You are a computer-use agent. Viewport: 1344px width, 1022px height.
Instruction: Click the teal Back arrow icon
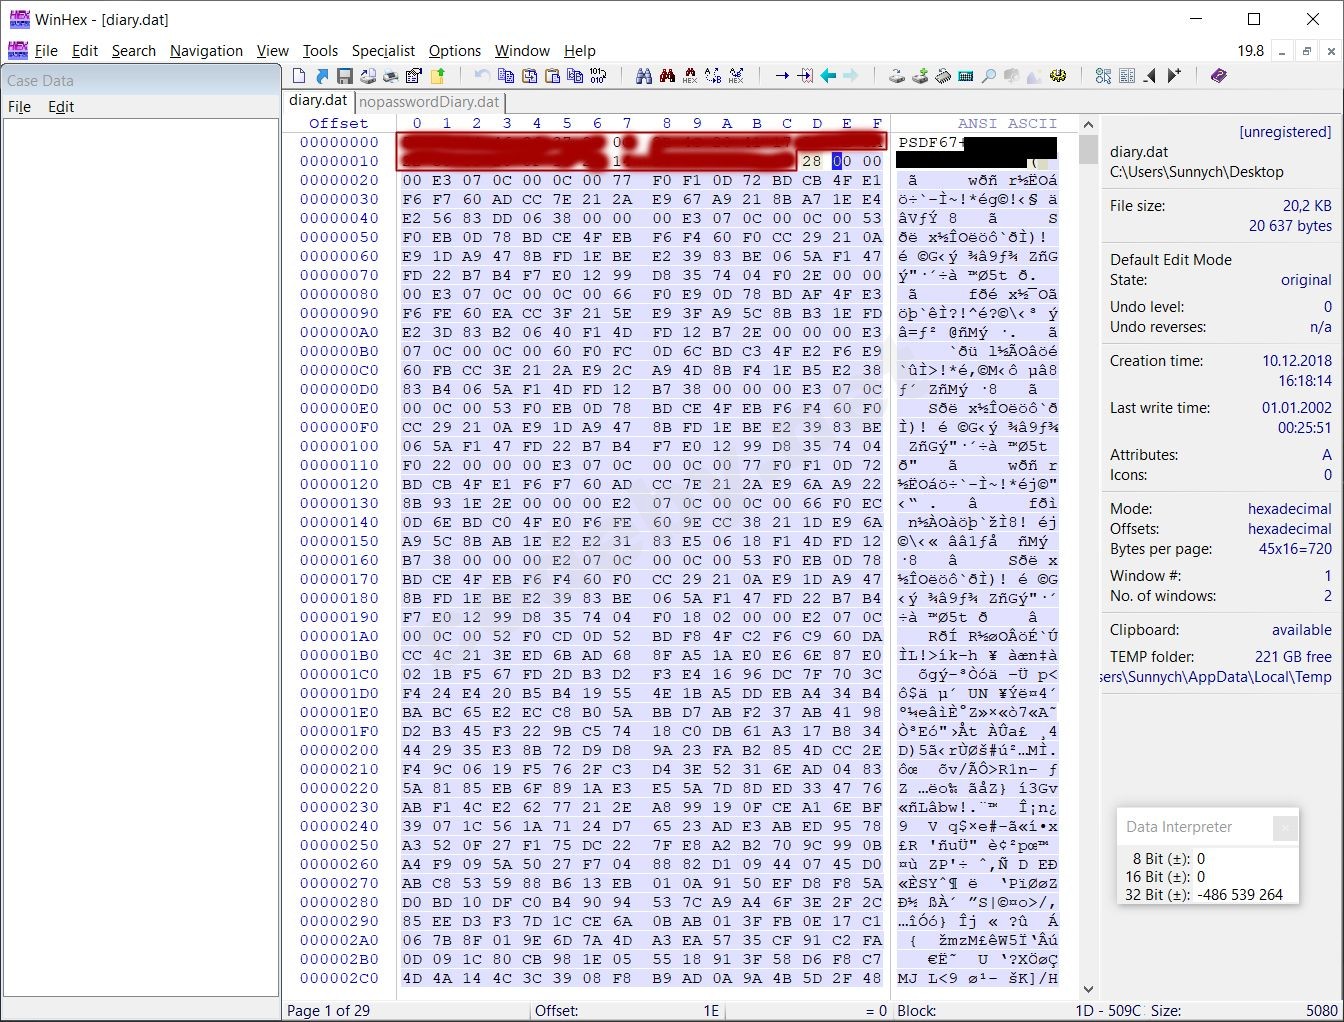[828, 76]
